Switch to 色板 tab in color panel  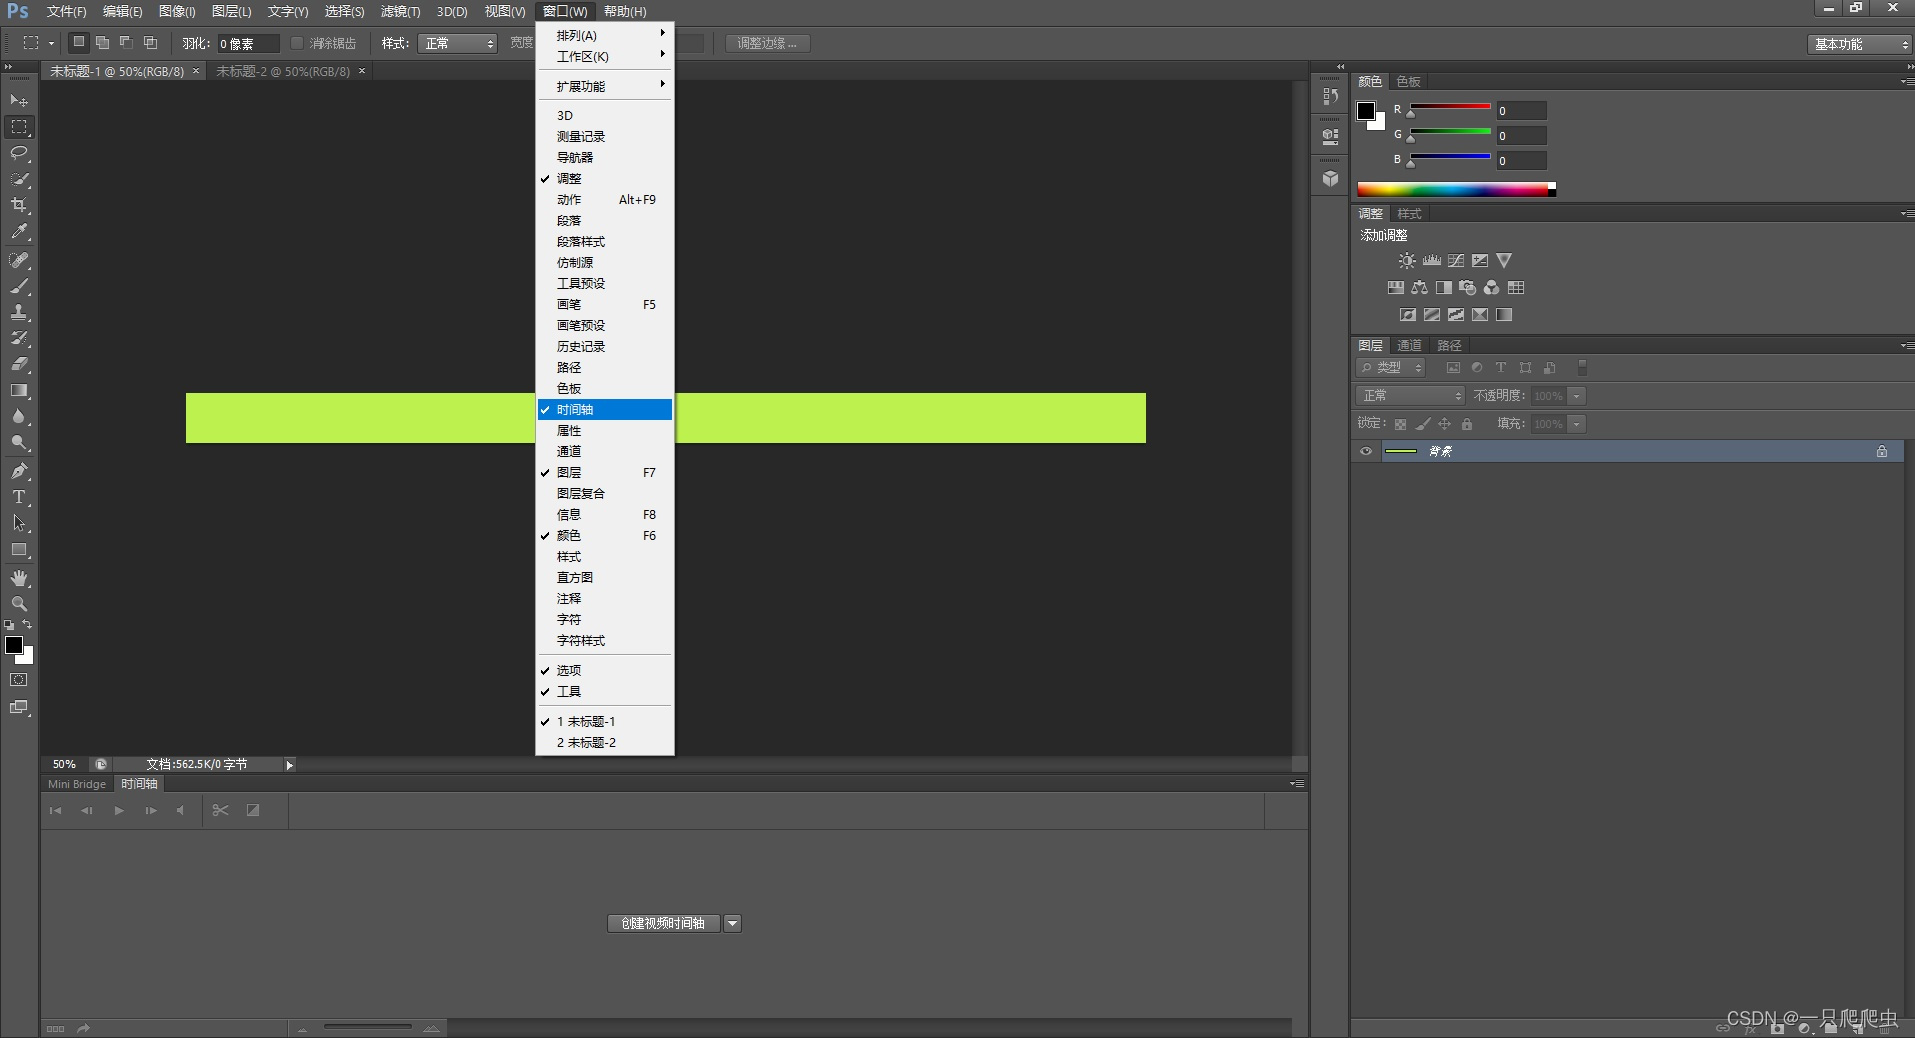pos(1408,81)
